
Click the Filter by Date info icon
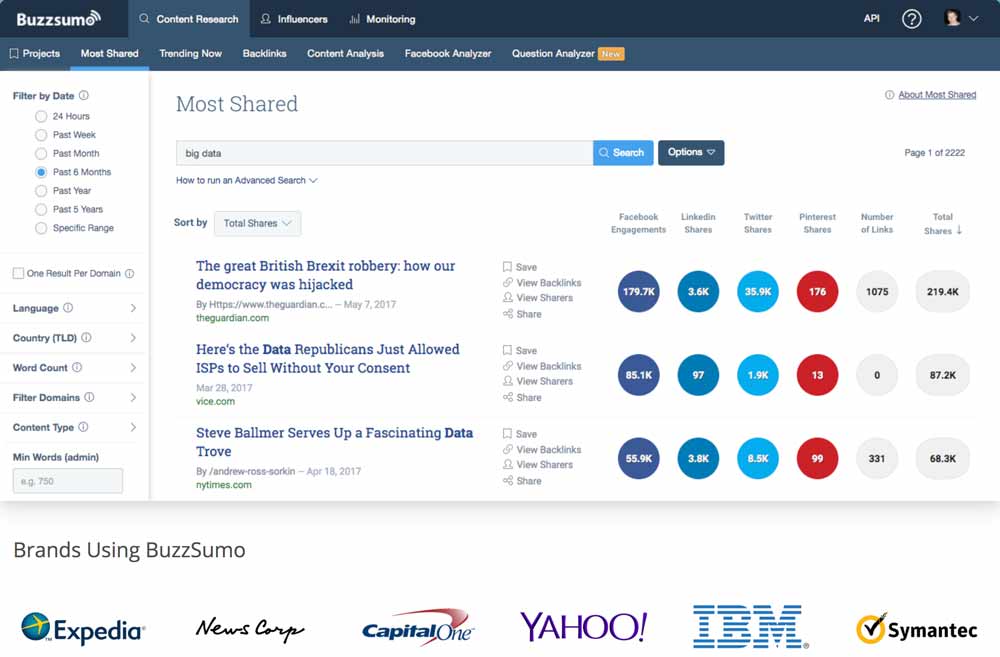tap(84, 96)
